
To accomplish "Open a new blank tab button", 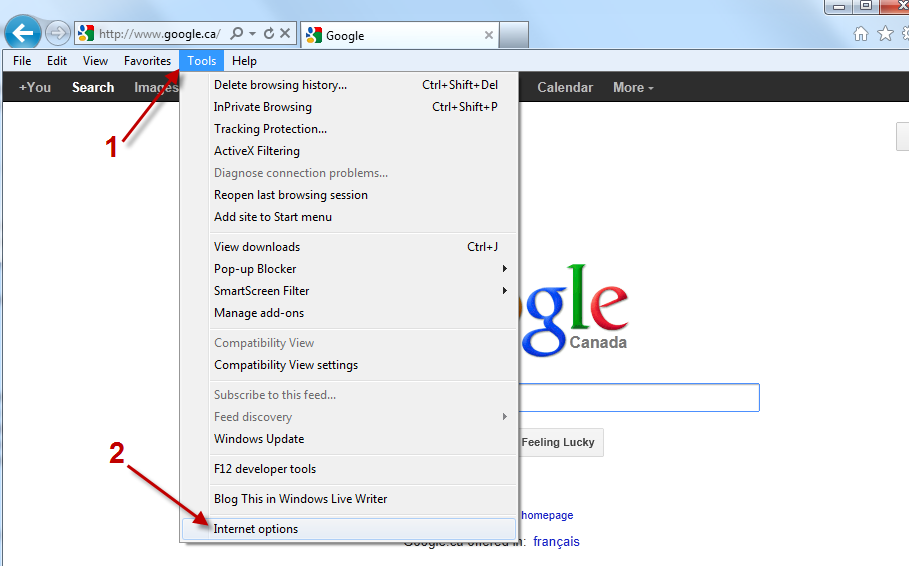I will tap(514, 35).
